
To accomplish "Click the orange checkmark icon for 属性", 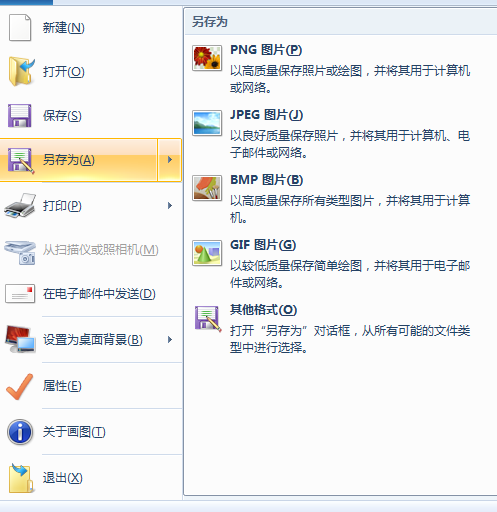I will click(20, 386).
